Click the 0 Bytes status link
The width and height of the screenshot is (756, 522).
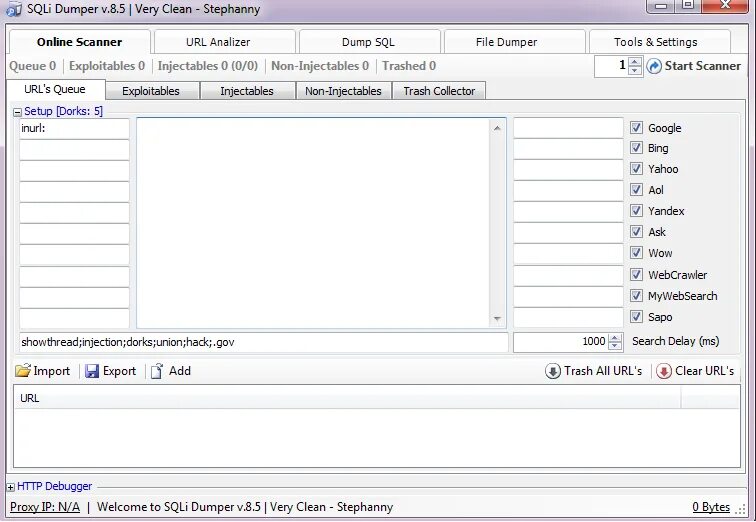(711, 507)
